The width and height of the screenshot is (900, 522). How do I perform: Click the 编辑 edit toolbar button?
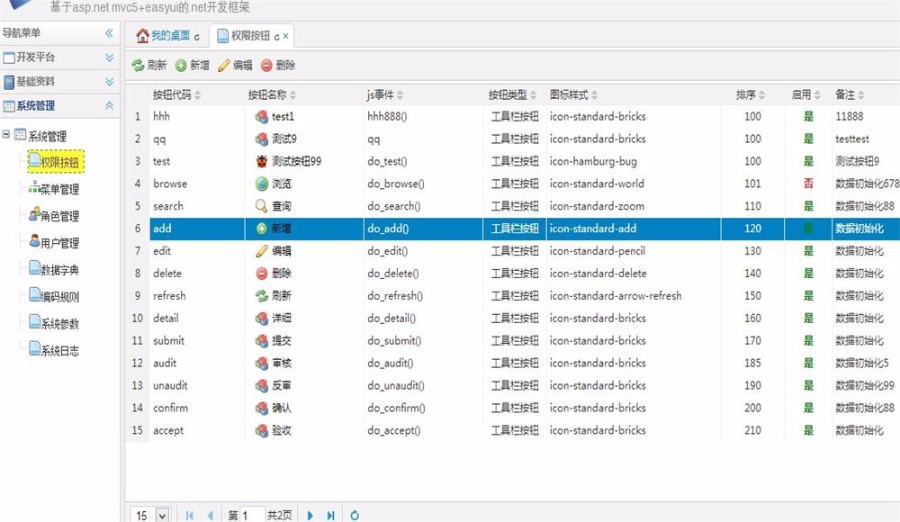[x=235, y=65]
